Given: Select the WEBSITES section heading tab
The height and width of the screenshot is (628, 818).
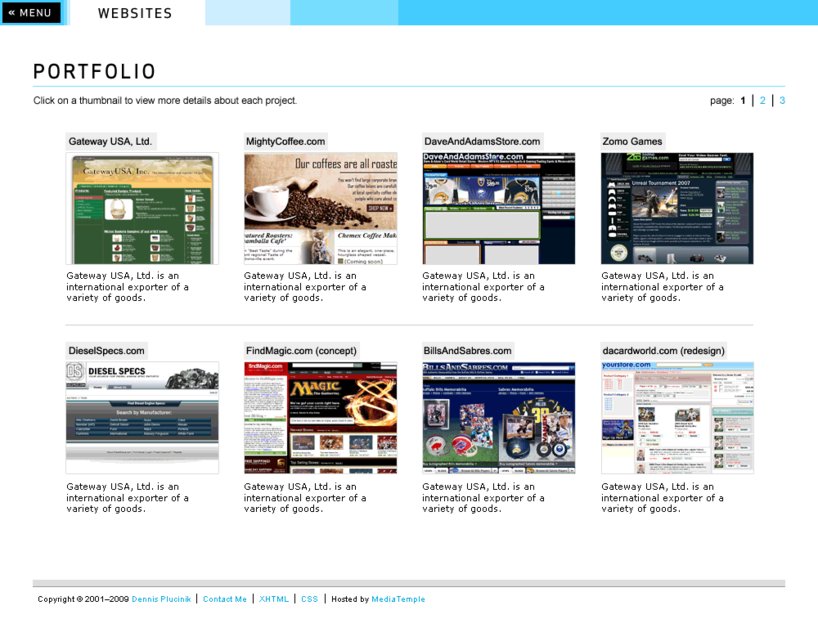Looking at the screenshot, I should 134,13.
